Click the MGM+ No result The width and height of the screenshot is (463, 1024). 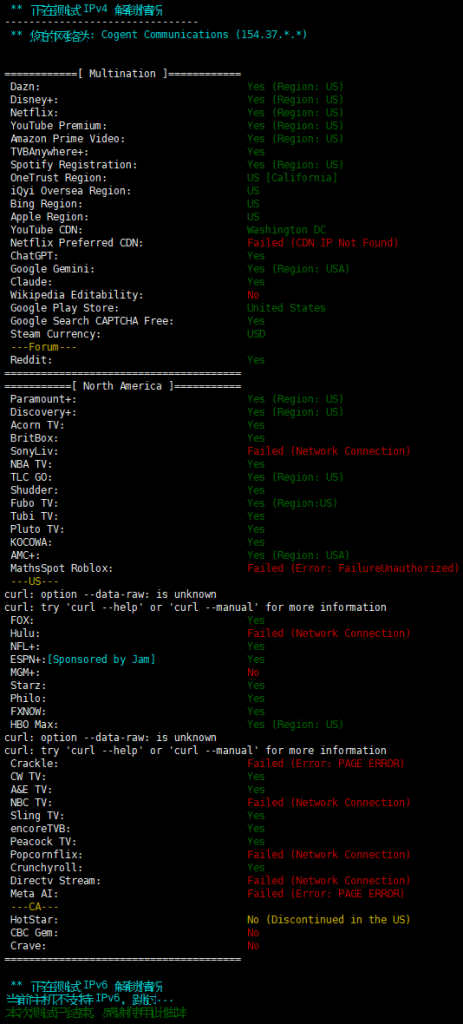coord(253,673)
